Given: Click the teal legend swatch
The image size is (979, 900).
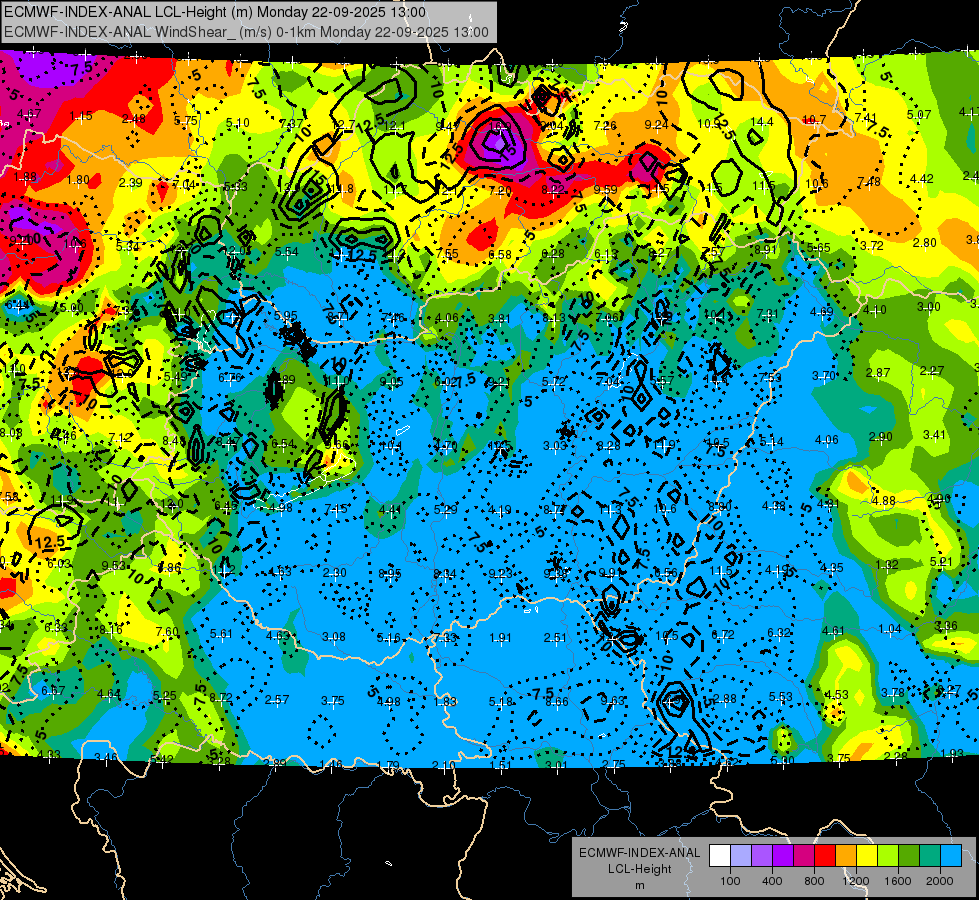Looking at the screenshot, I should 930,856.
